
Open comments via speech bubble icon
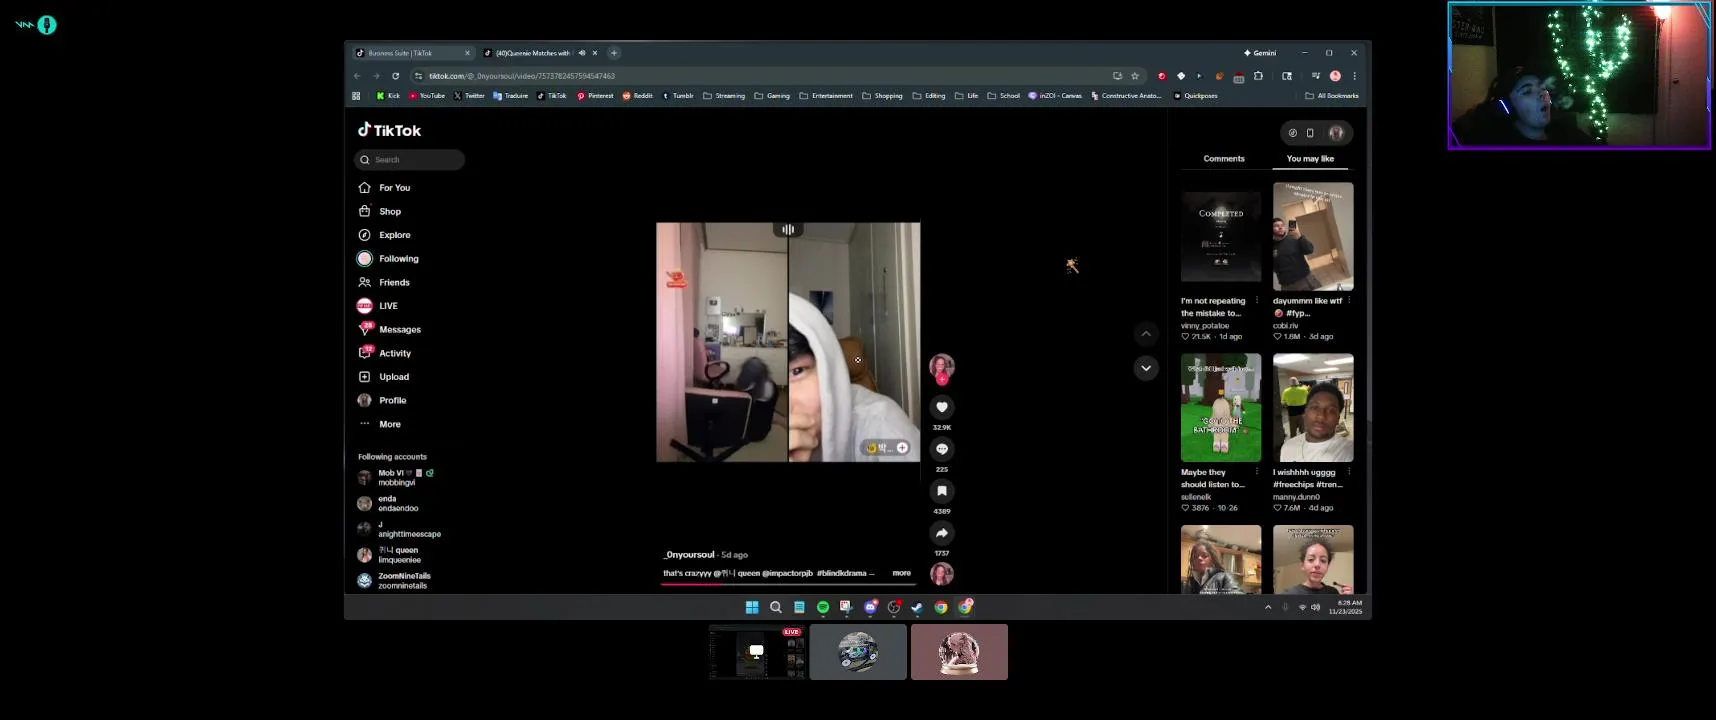point(942,449)
